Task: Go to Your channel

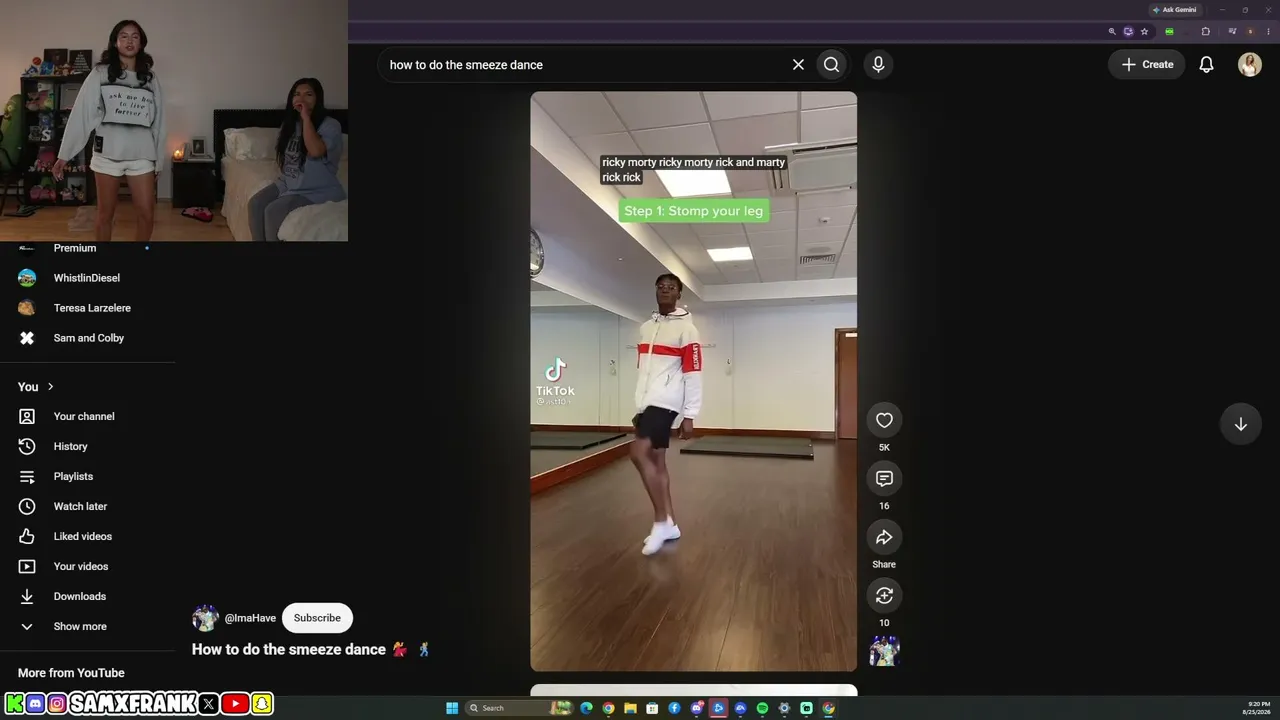Action: tap(84, 417)
